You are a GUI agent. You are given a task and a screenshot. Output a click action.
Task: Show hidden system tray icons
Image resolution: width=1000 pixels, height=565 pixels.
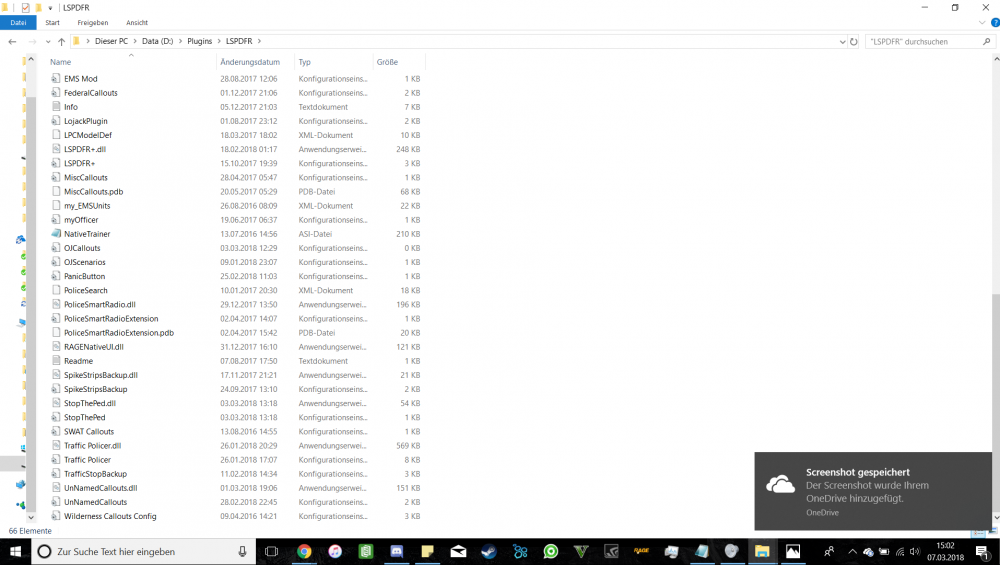[x=851, y=552]
